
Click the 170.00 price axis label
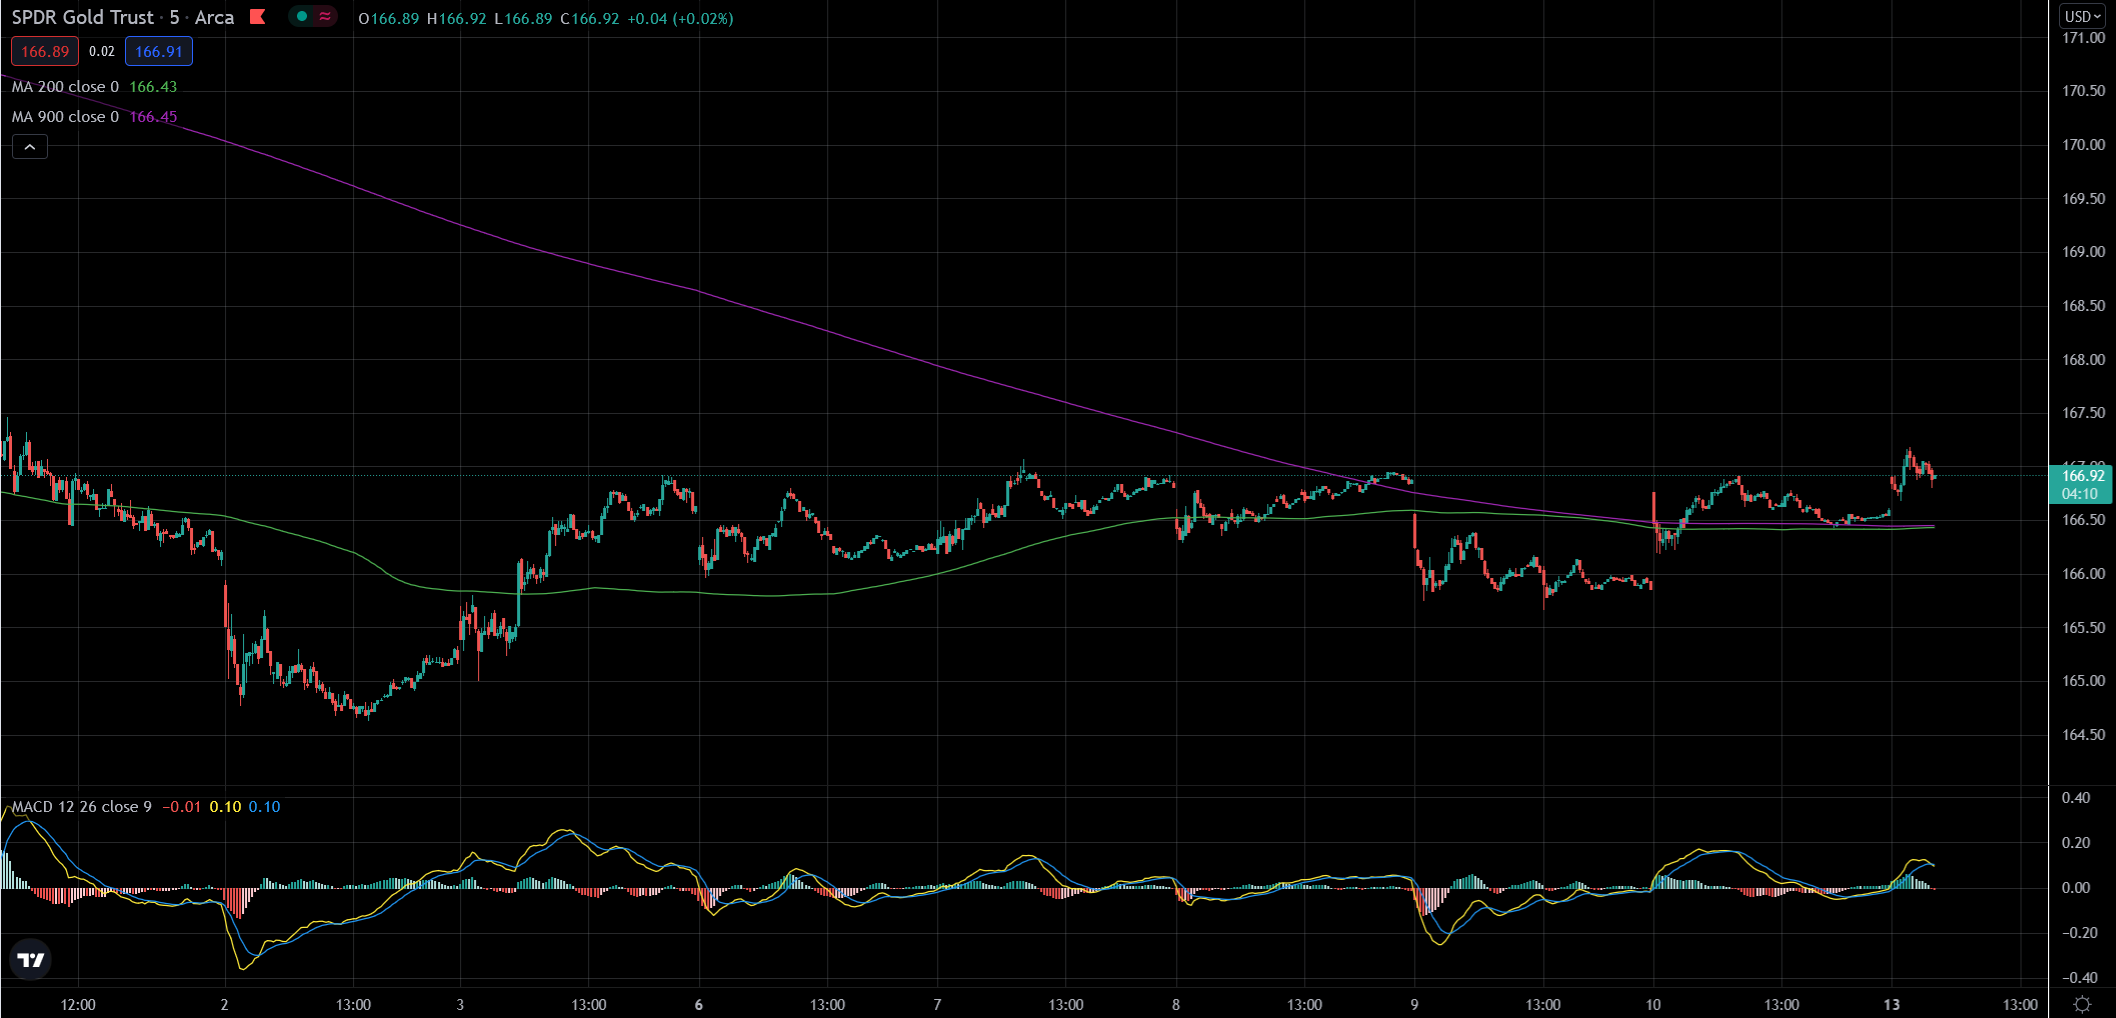[2083, 145]
